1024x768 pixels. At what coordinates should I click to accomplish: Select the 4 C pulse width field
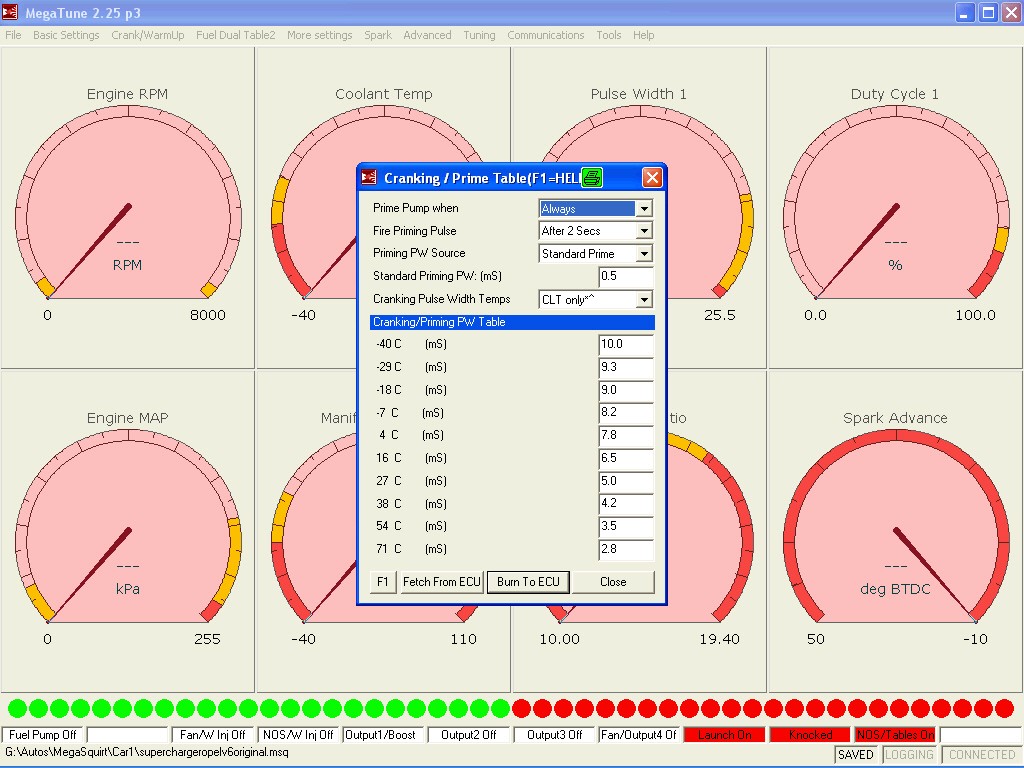[626, 435]
